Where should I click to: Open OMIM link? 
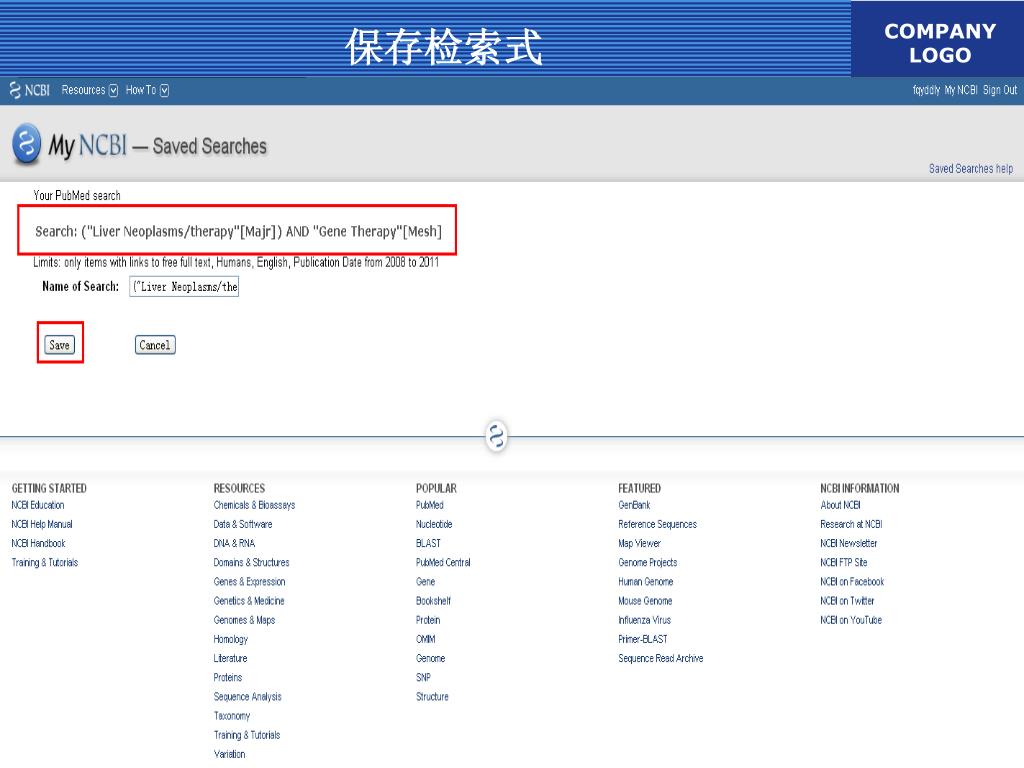426,639
